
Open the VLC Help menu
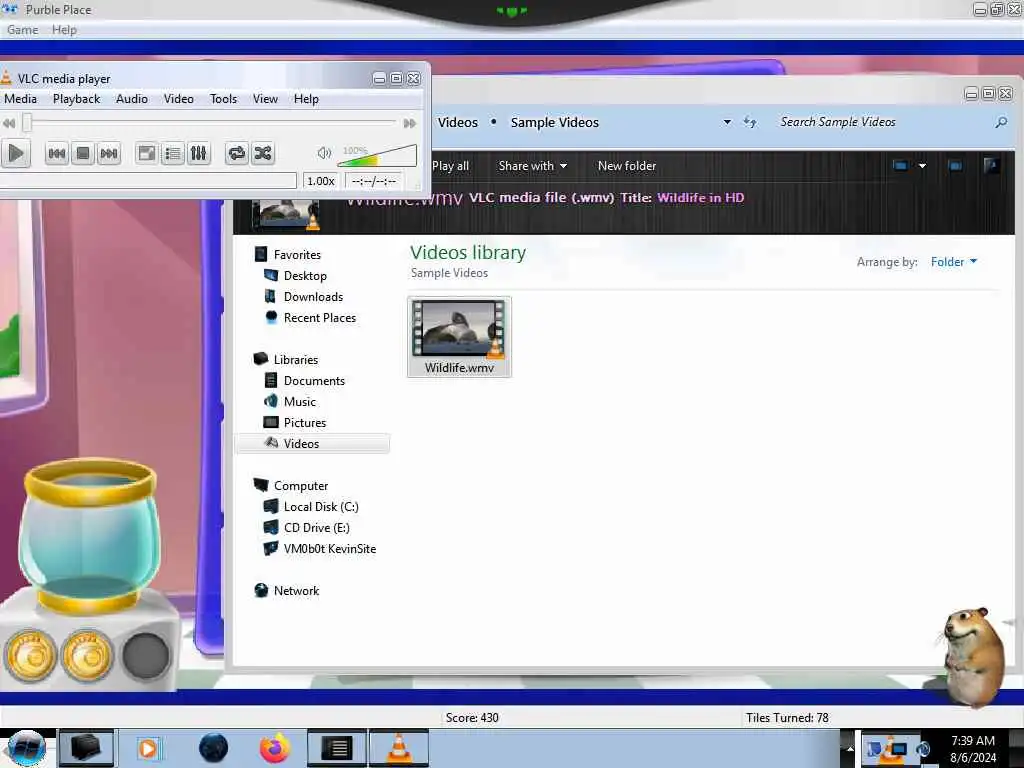(306, 99)
